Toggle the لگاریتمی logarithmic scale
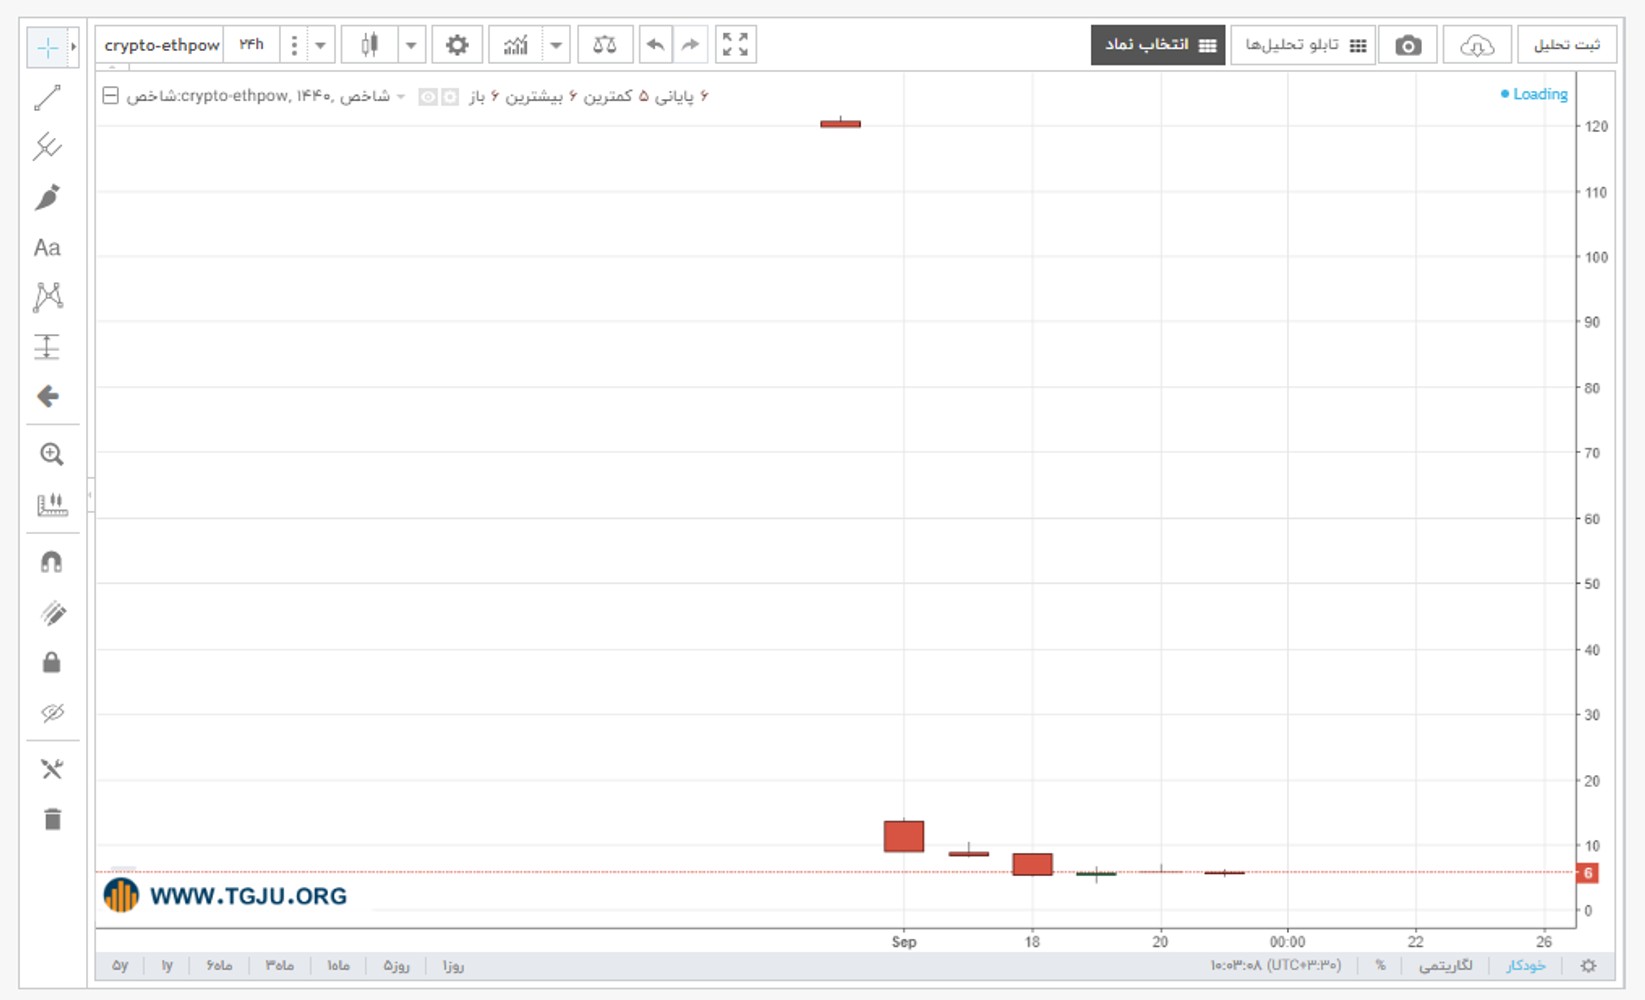 pos(1446,966)
